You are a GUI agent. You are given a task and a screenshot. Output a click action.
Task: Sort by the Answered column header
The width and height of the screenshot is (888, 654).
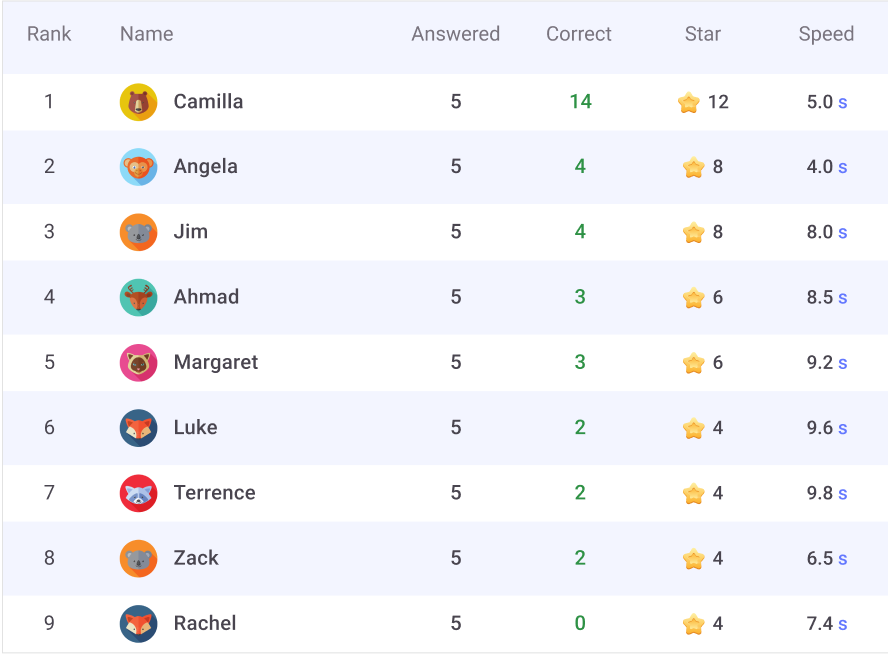(455, 34)
